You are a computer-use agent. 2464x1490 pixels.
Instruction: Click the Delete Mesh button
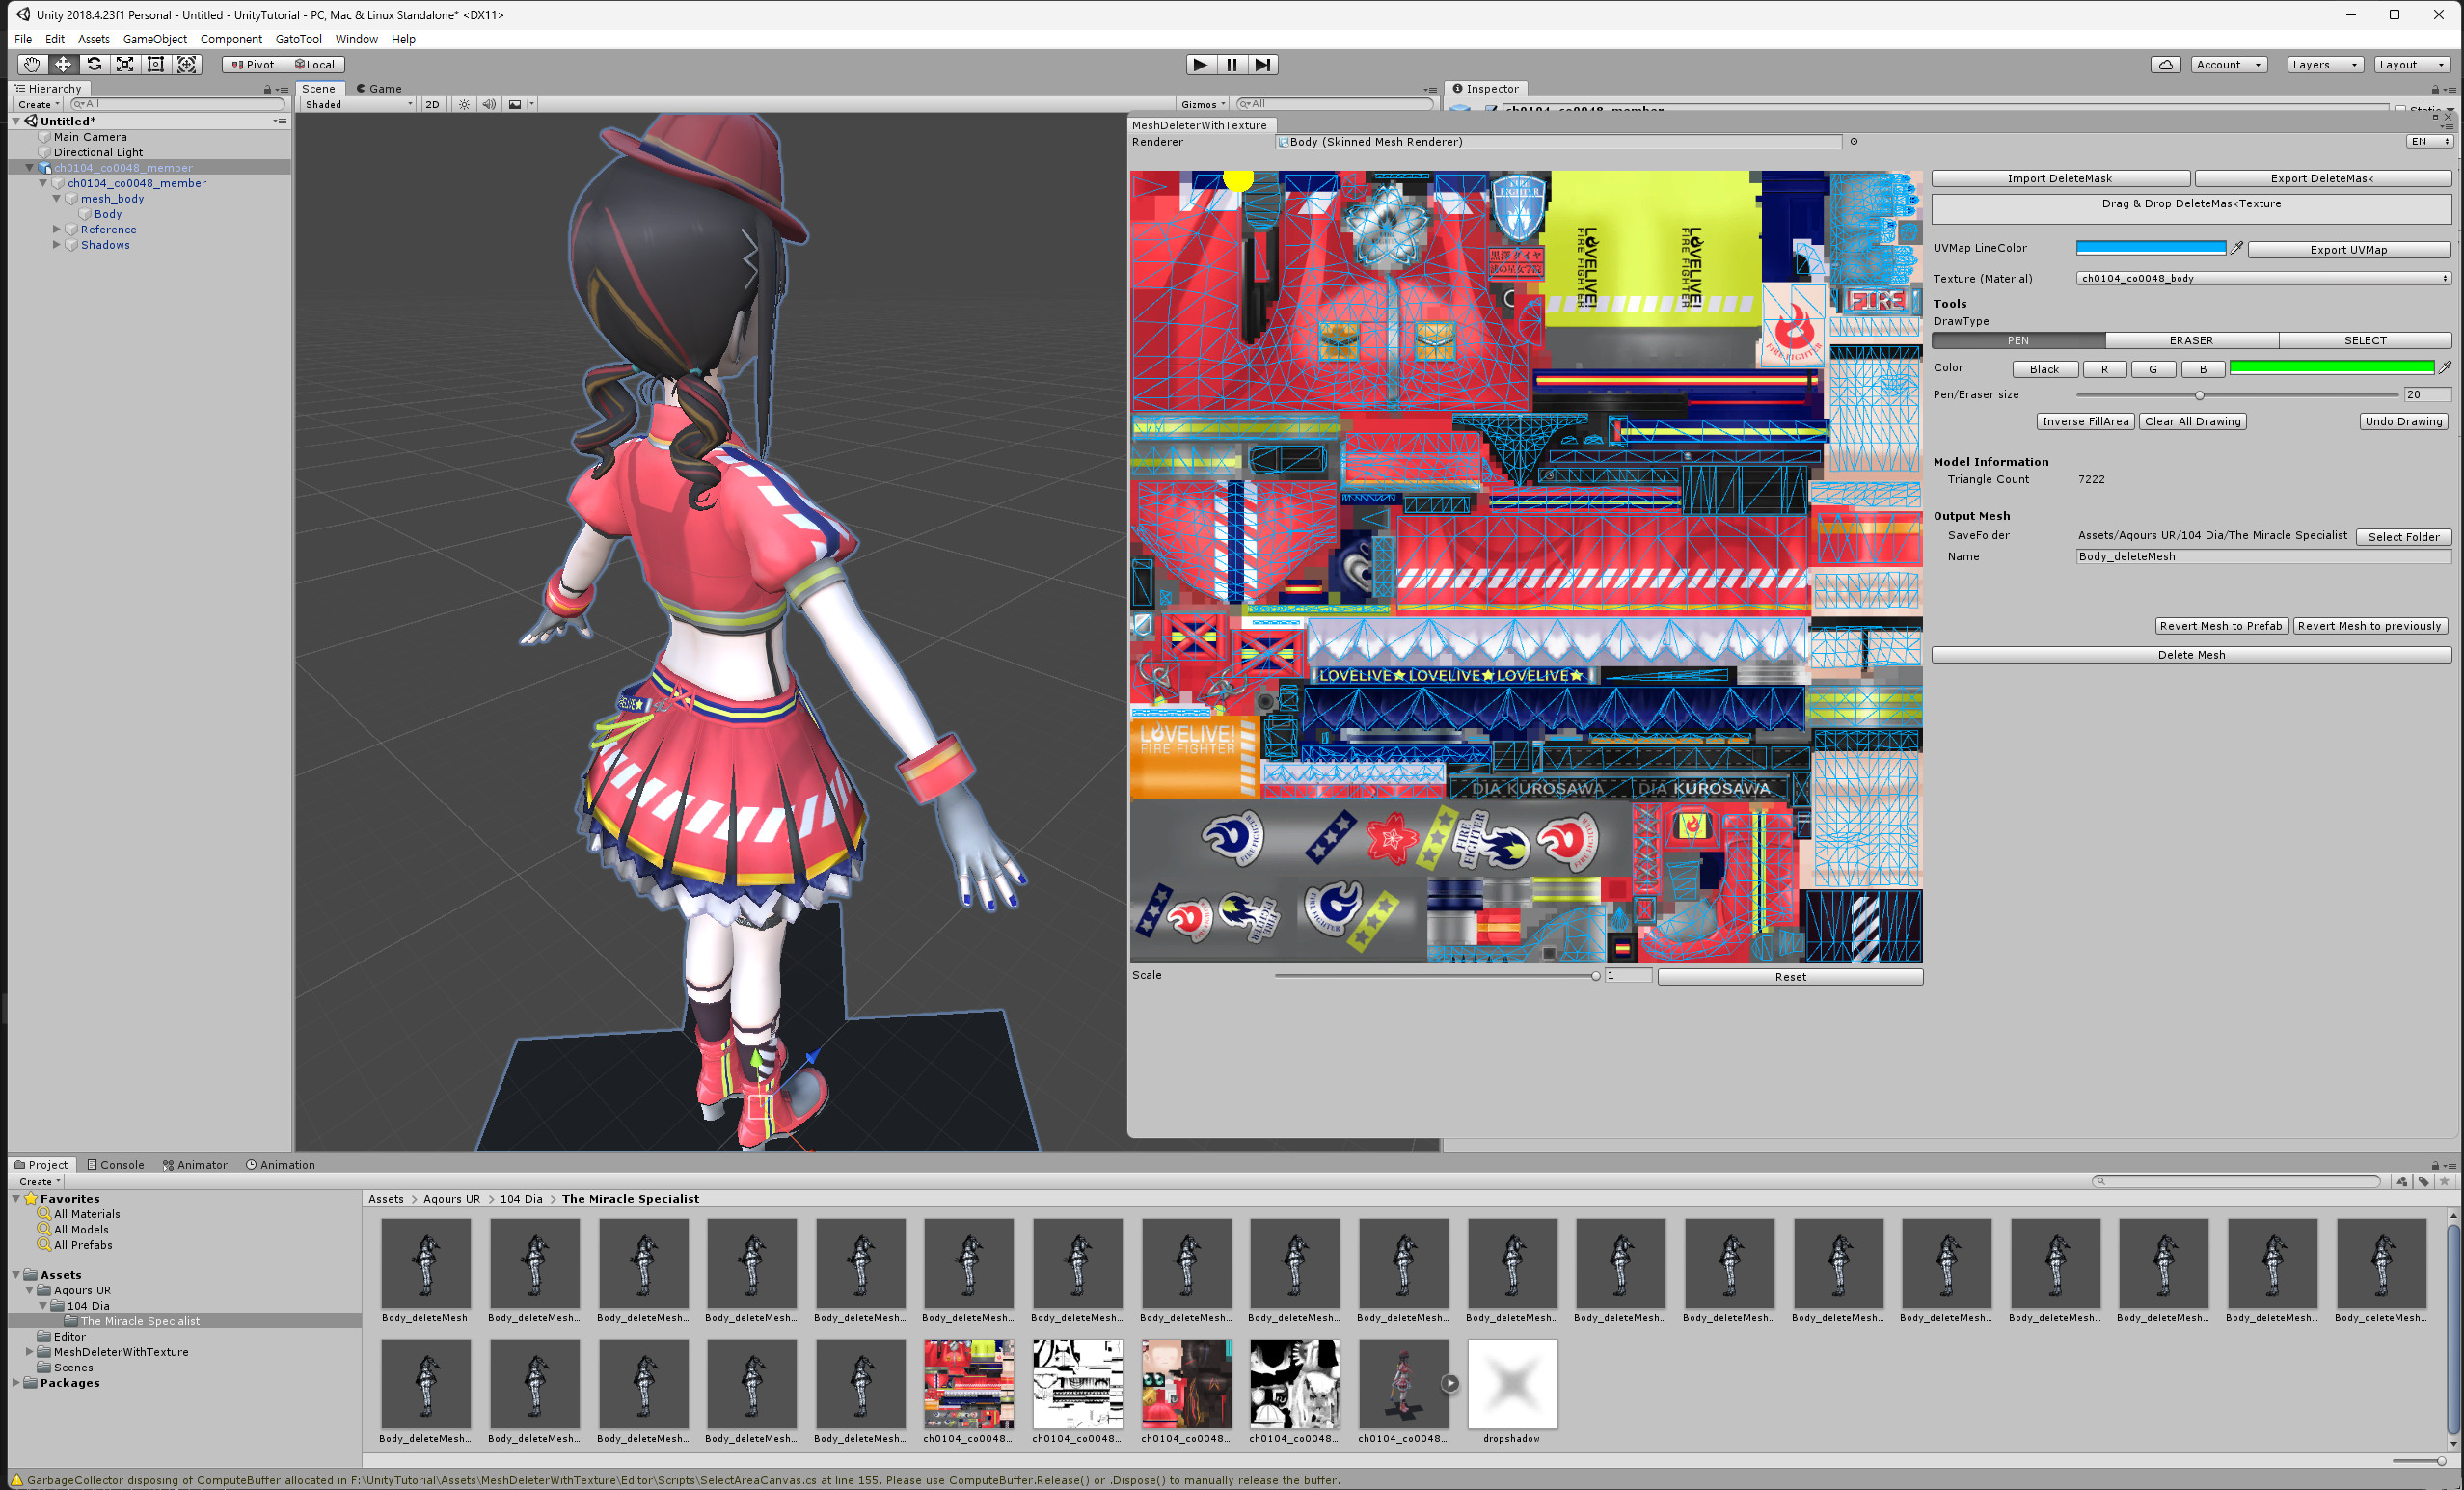(2190, 655)
